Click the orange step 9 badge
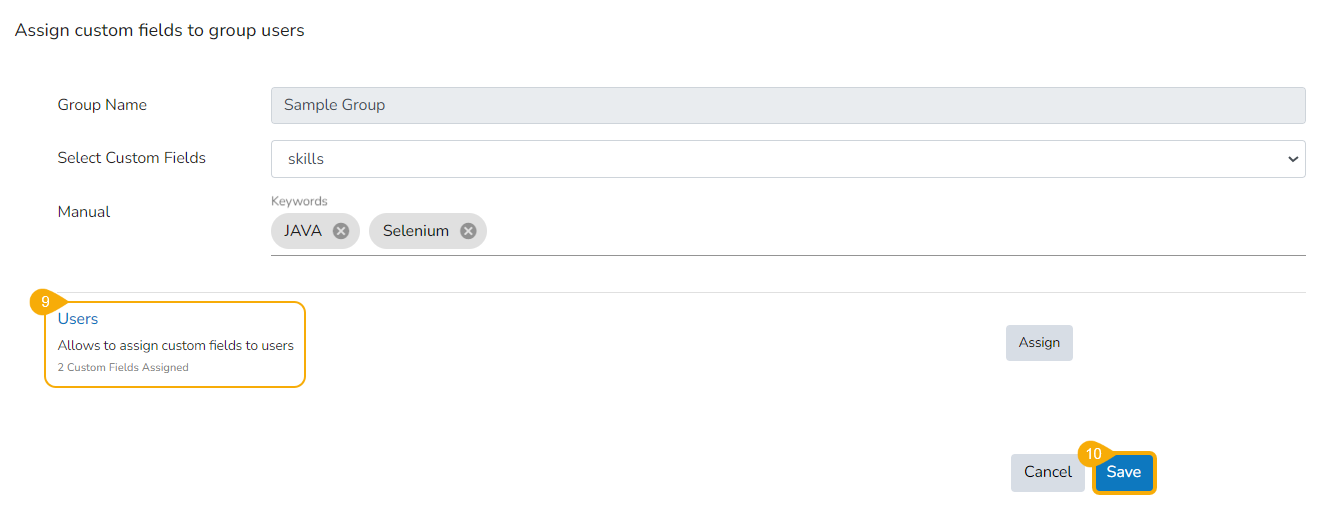1318x505 pixels. [x=45, y=301]
